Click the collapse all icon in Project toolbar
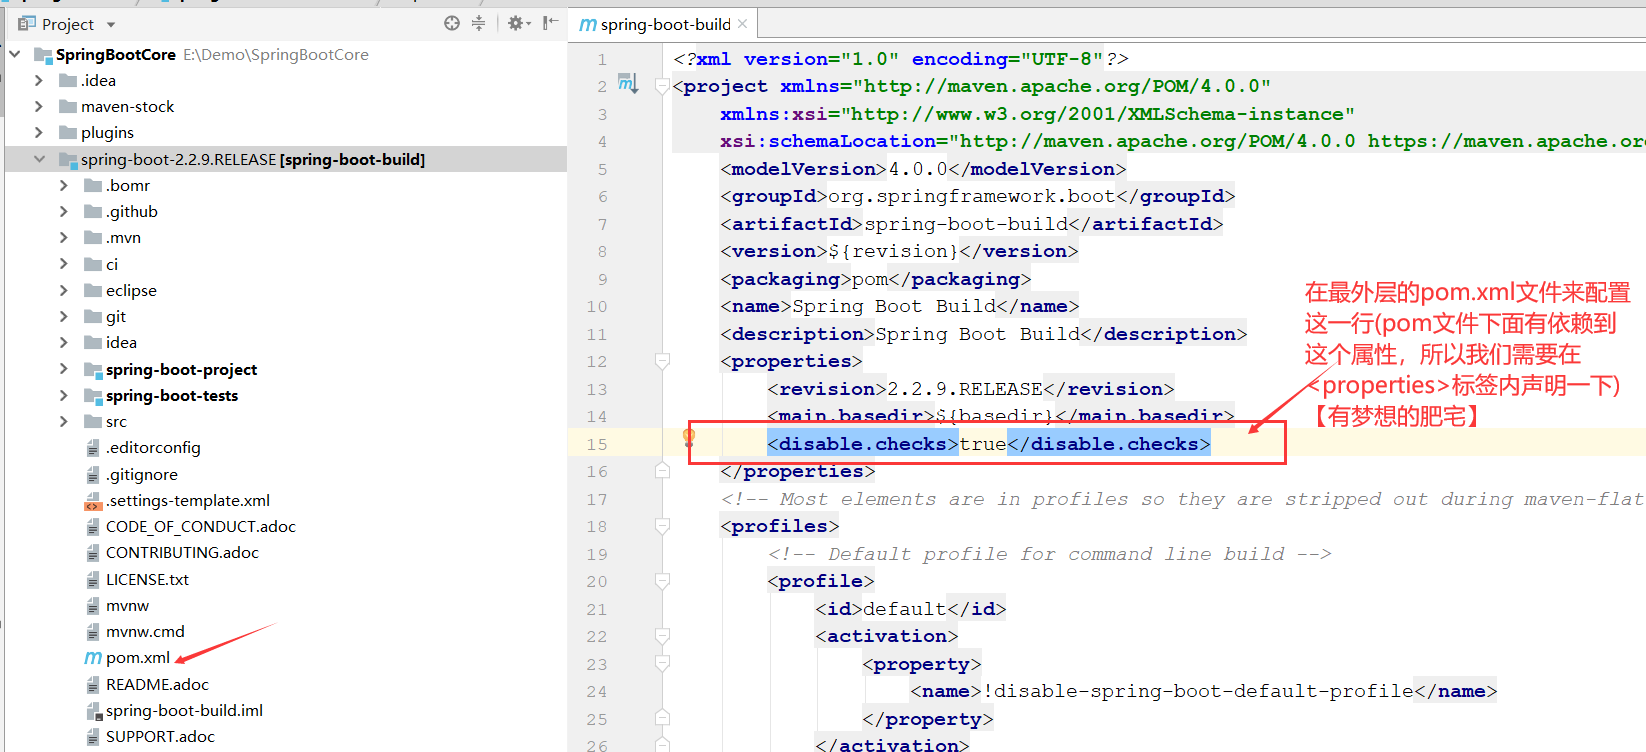 (x=478, y=23)
